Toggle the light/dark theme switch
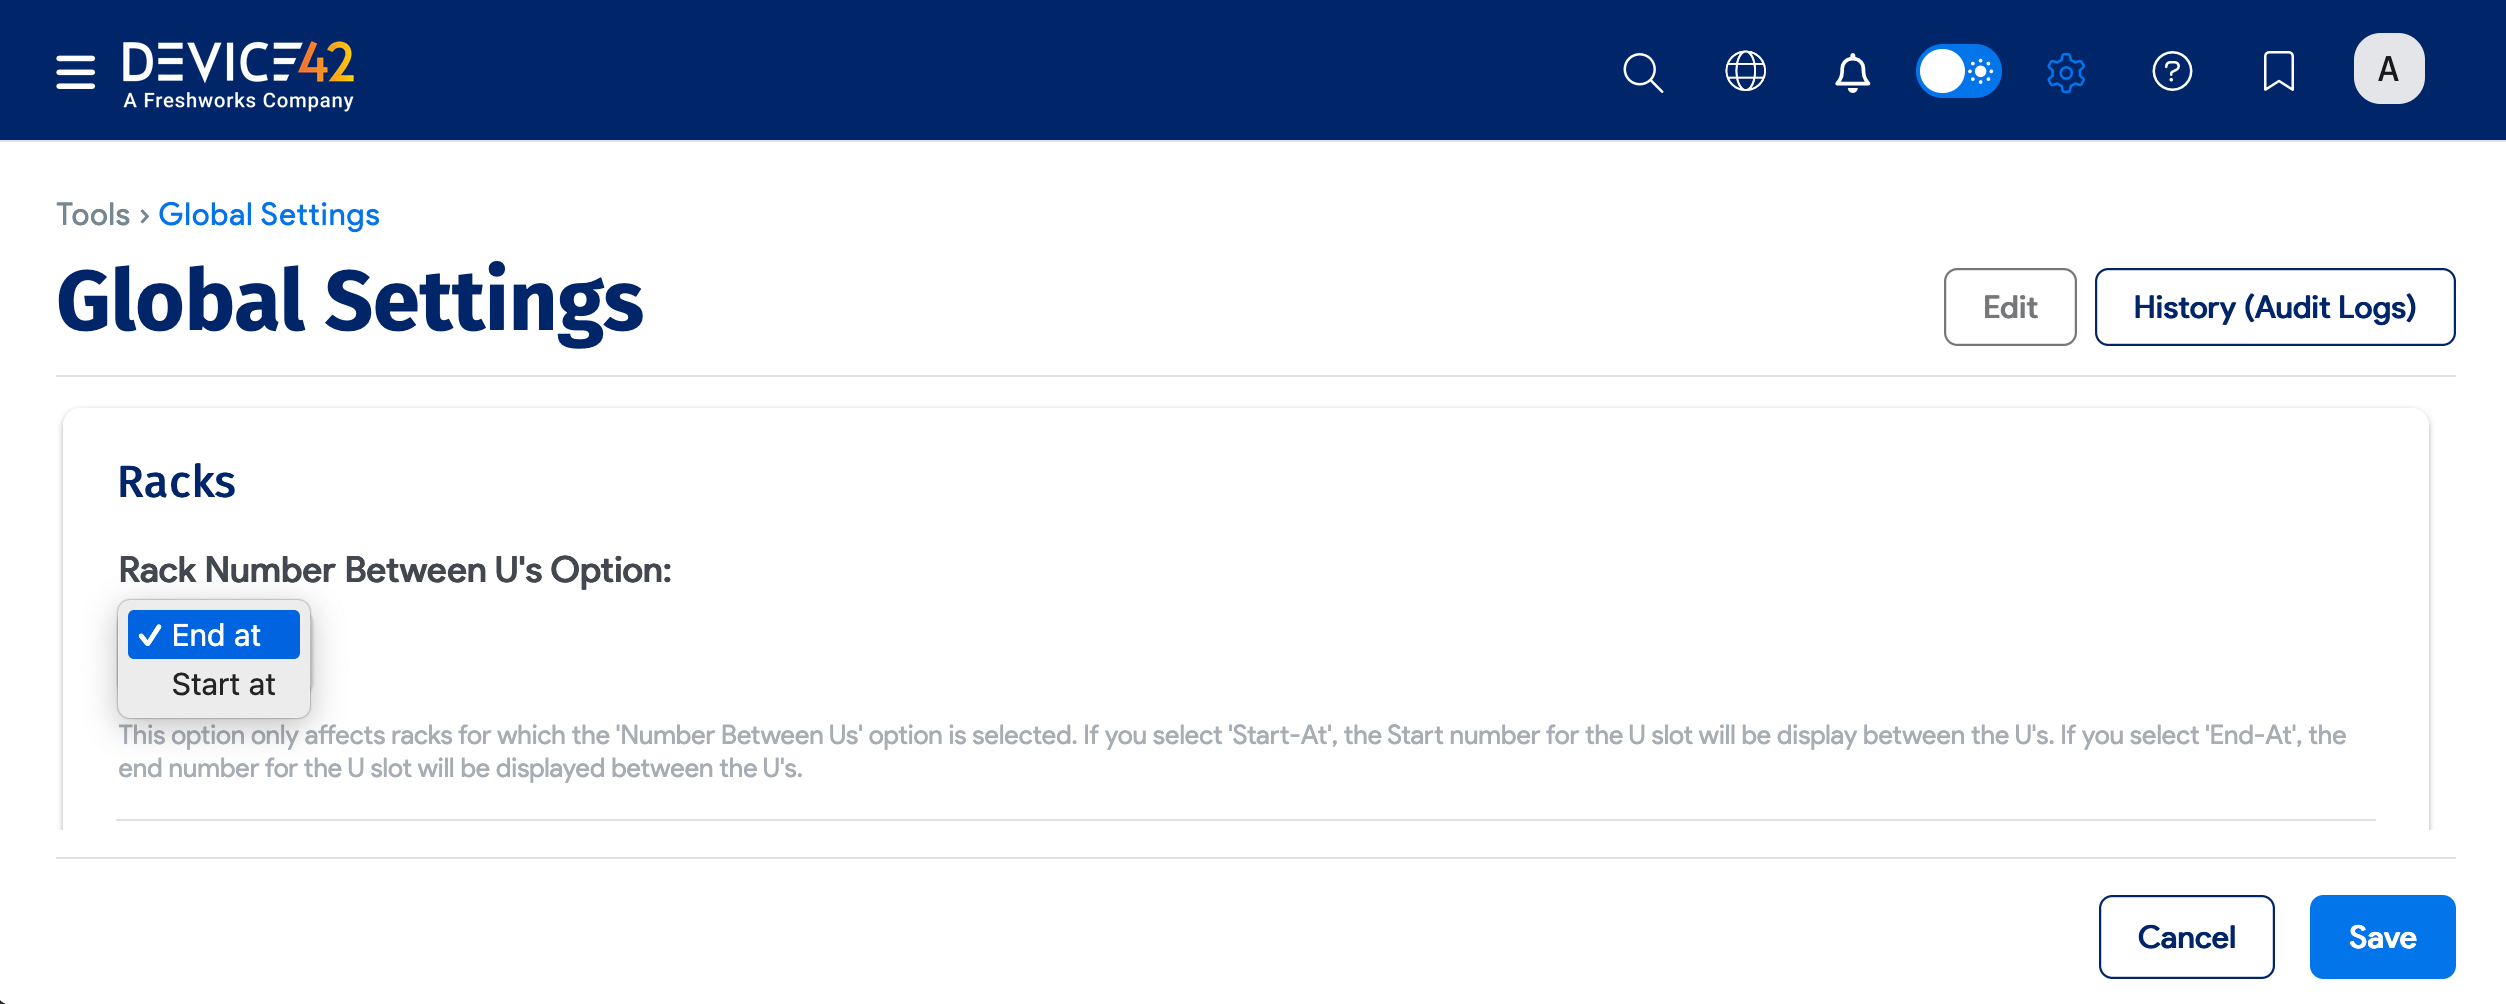 coord(1957,72)
